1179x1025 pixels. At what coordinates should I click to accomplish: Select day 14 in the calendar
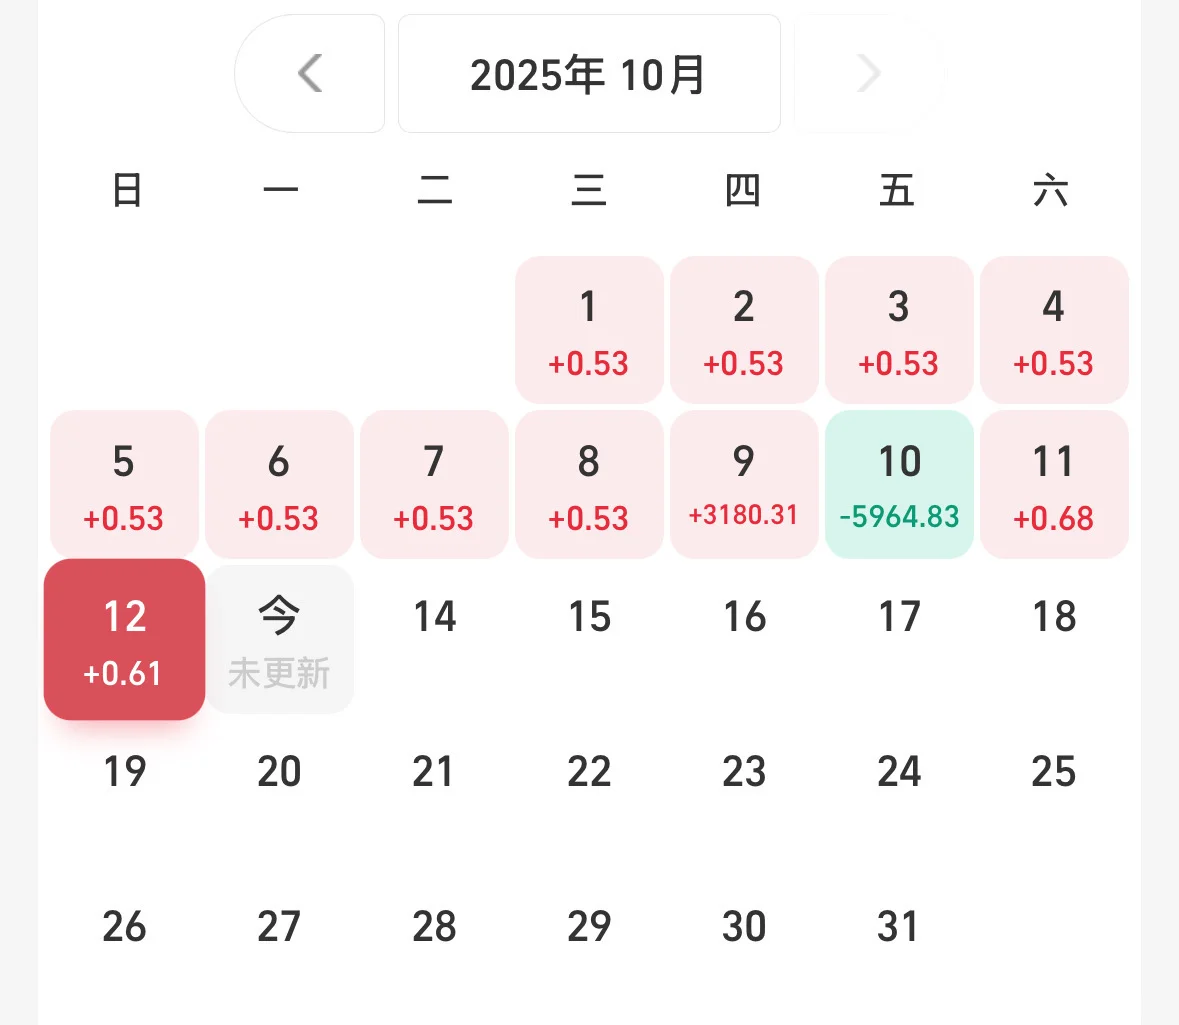(x=435, y=617)
